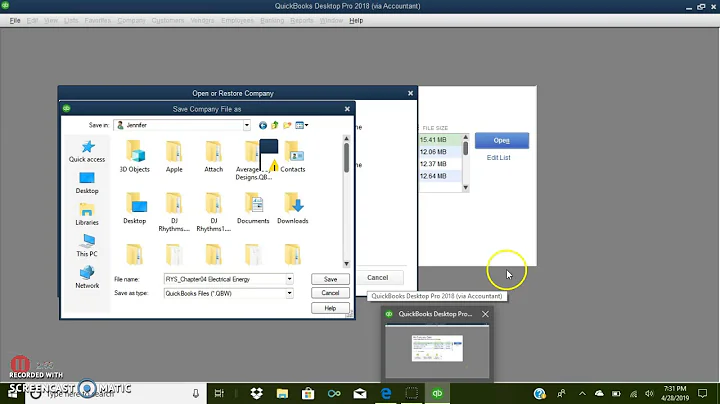Open the Company menu
The width and height of the screenshot is (720, 404).
pyautogui.click(x=131, y=21)
